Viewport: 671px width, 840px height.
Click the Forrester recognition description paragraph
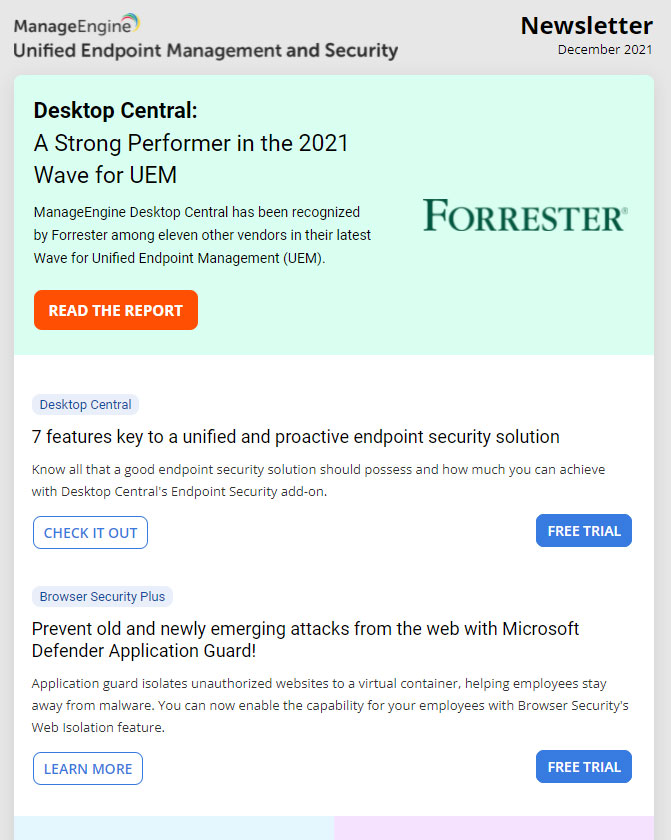click(202, 235)
